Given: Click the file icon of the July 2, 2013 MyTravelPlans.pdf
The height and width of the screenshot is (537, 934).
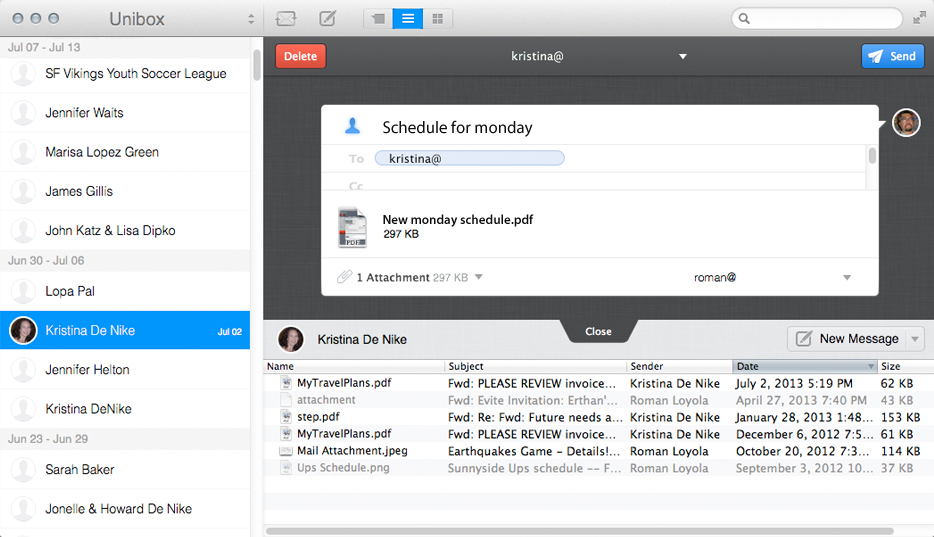Looking at the screenshot, I should pyautogui.click(x=287, y=383).
